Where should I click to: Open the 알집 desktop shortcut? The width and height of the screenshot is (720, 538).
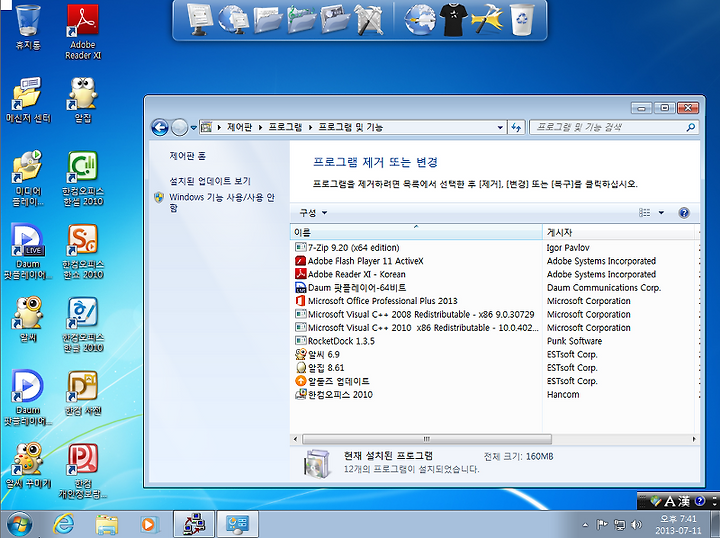pyautogui.click(x=83, y=100)
